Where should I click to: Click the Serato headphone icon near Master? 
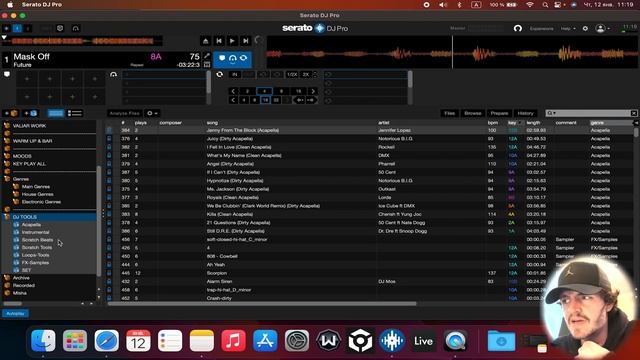click(518, 29)
